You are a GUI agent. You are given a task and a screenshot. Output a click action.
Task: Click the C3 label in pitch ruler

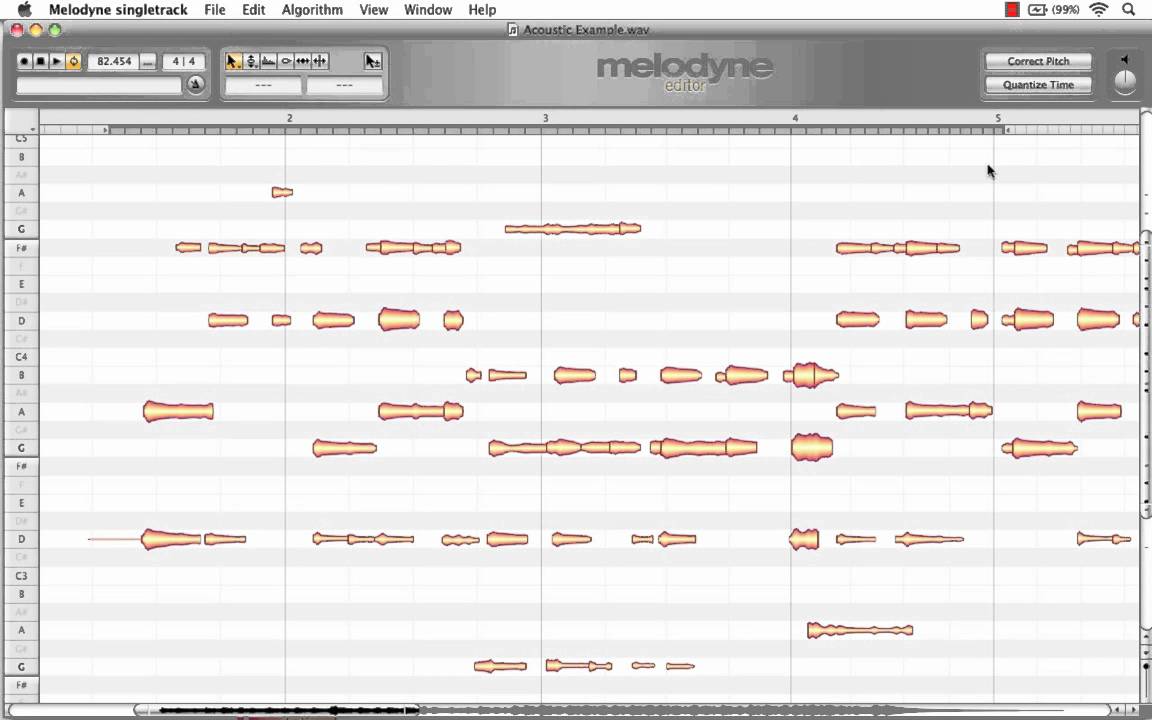tap(21, 575)
